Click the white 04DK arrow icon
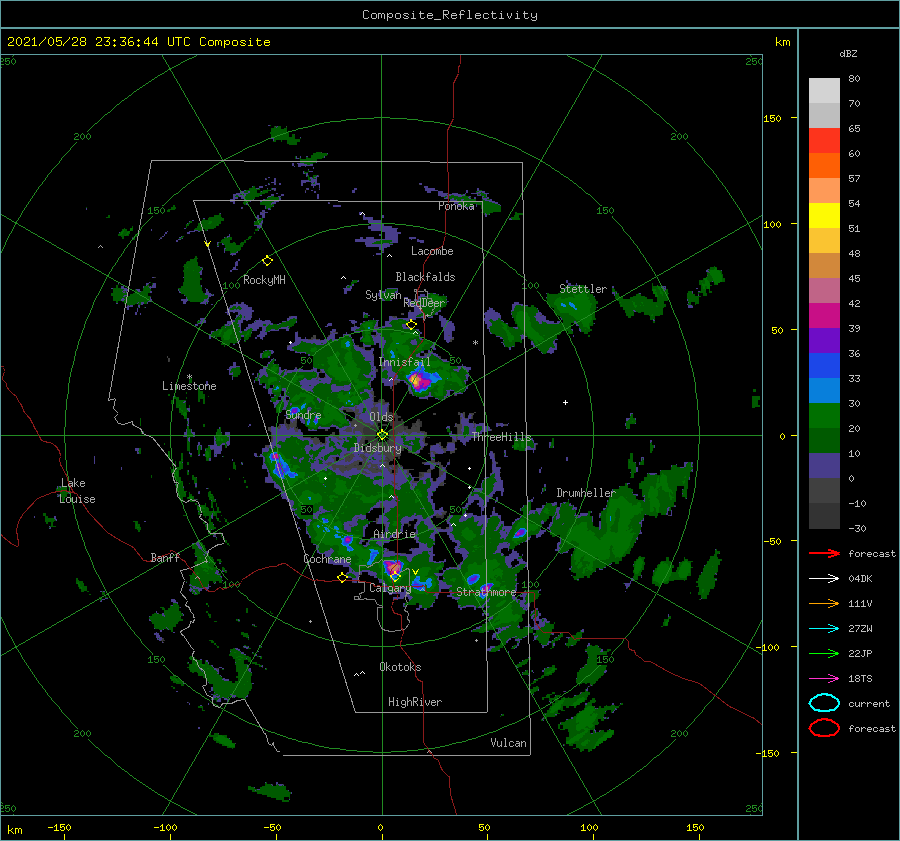Screen dimensions: 900x841 click(824, 579)
